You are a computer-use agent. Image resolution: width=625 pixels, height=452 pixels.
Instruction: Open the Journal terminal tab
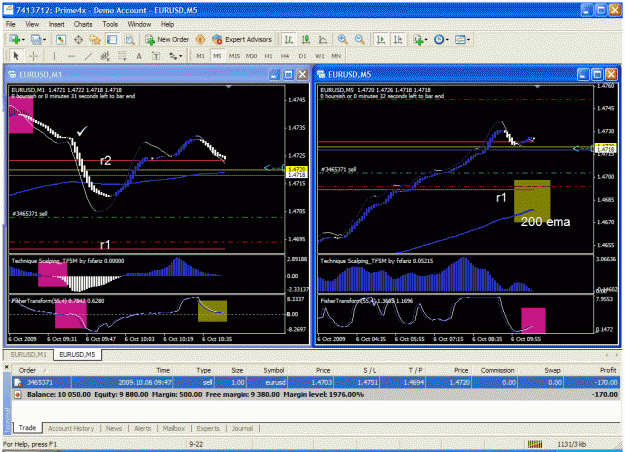pyautogui.click(x=242, y=428)
